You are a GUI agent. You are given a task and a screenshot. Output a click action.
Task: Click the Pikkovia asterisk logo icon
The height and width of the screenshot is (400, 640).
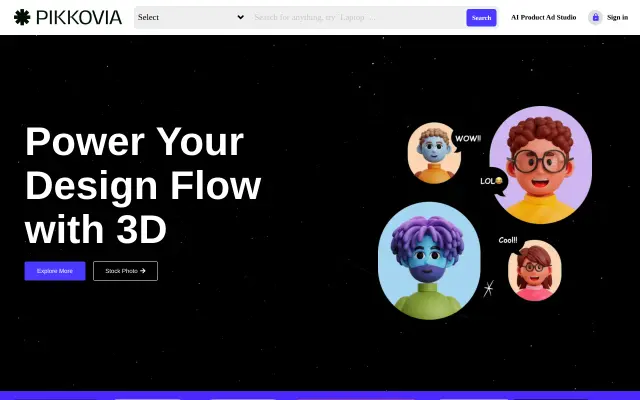point(22,17)
